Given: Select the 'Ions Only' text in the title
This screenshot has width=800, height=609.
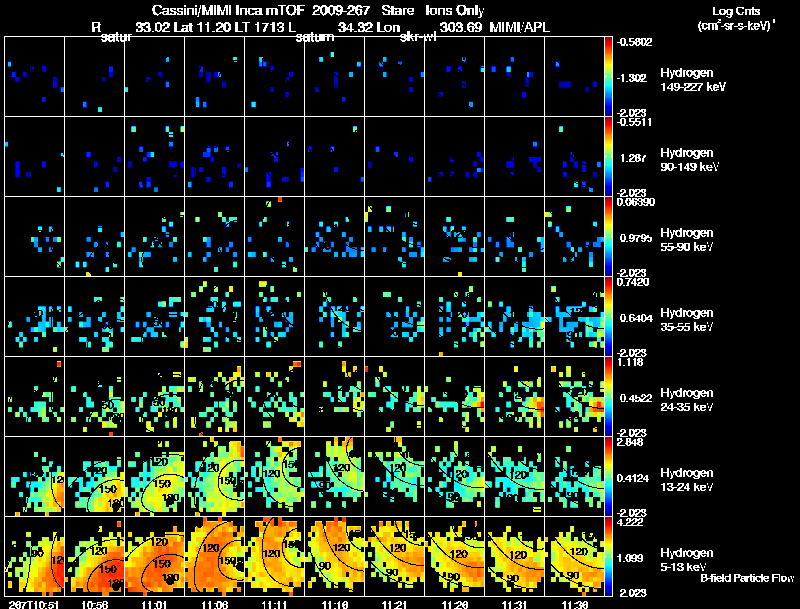Looking at the screenshot, I should point(455,10).
